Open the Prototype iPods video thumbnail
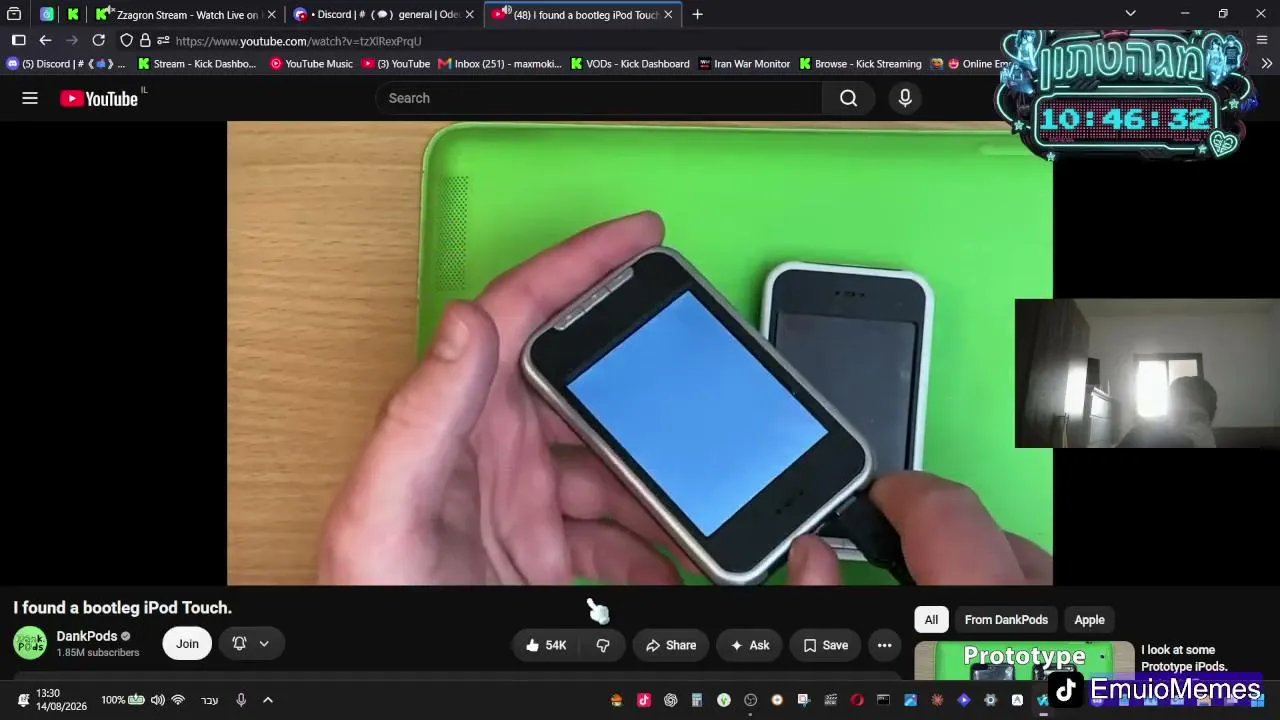Image resolution: width=1280 pixels, height=720 pixels. pos(1024,661)
